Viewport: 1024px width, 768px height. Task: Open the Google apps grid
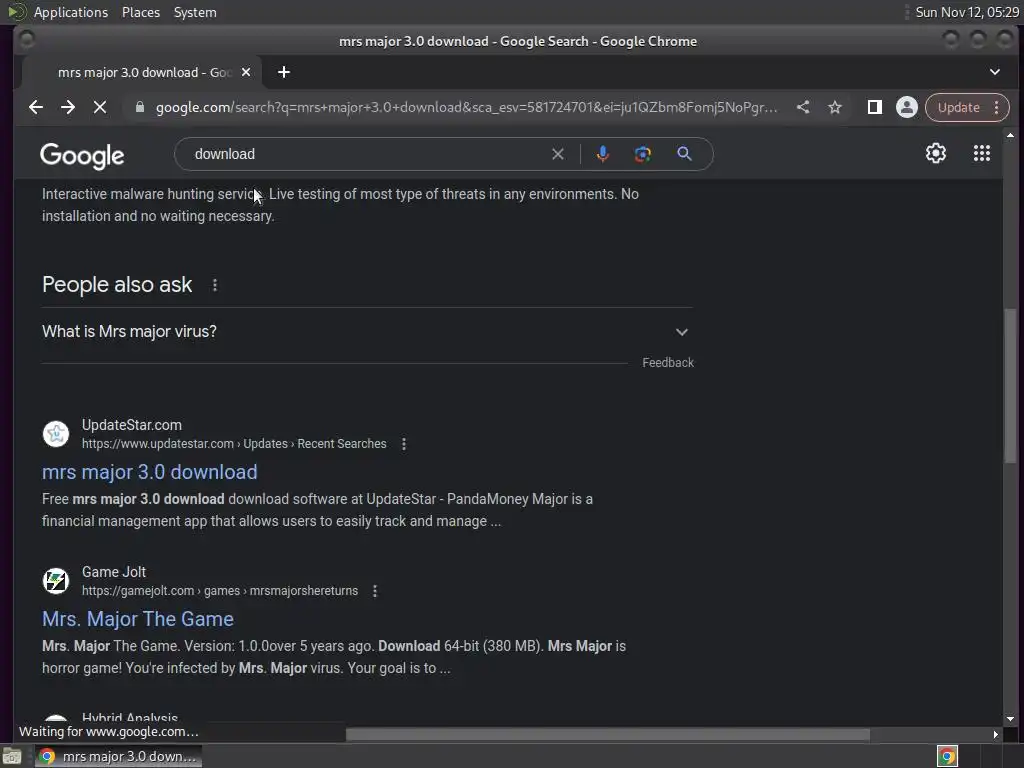click(982, 153)
